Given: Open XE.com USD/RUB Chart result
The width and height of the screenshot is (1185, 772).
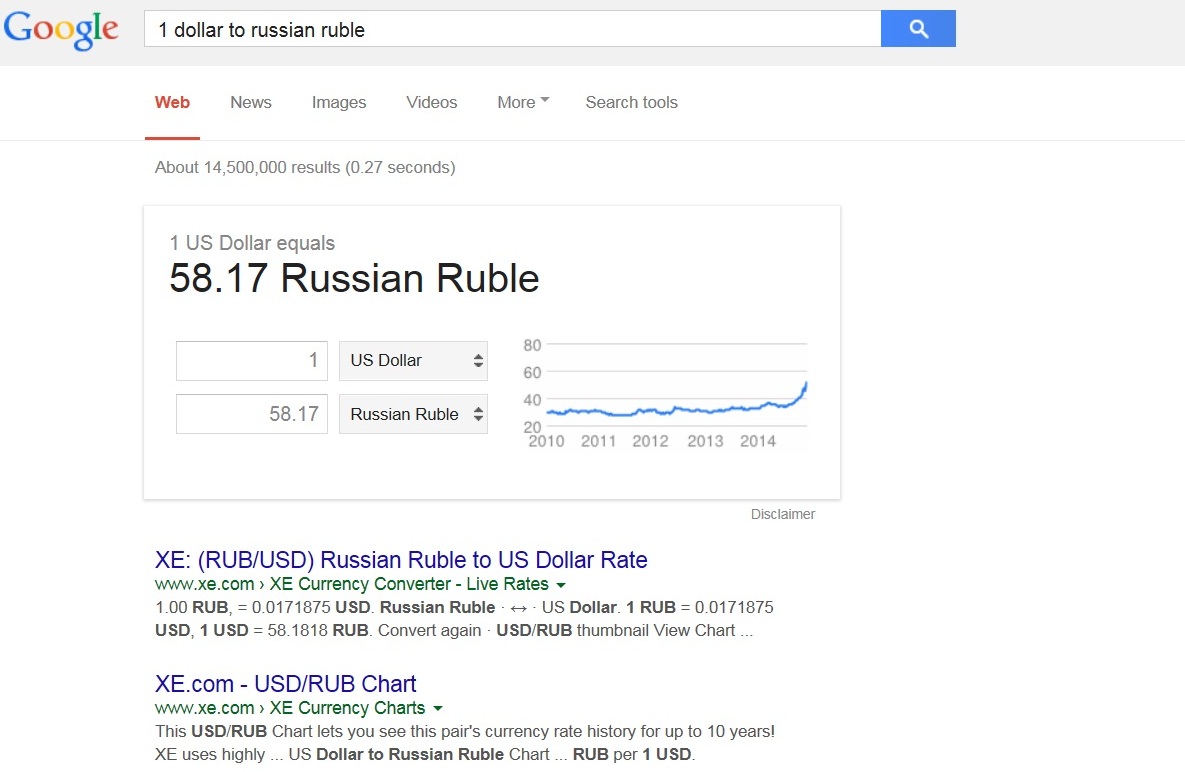Looking at the screenshot, I should 285,684.
